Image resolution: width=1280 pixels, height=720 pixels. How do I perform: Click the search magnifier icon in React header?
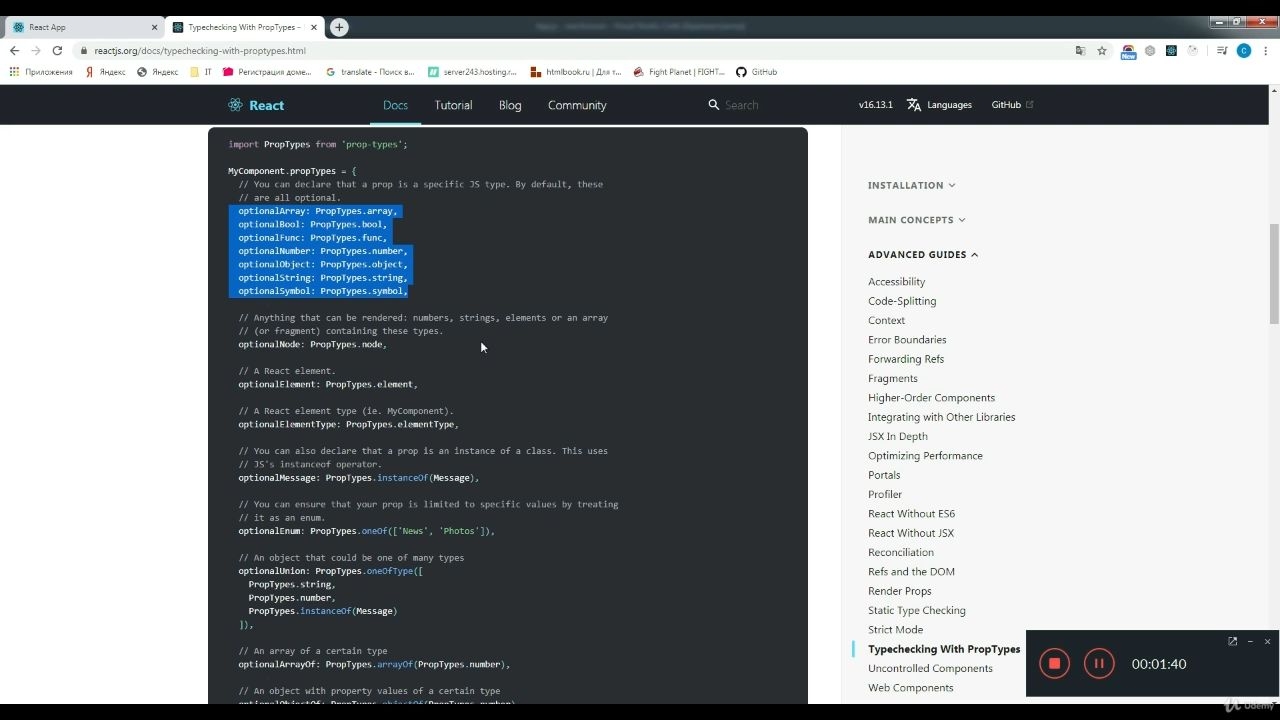pyautogui.click(x=713, y=105)
